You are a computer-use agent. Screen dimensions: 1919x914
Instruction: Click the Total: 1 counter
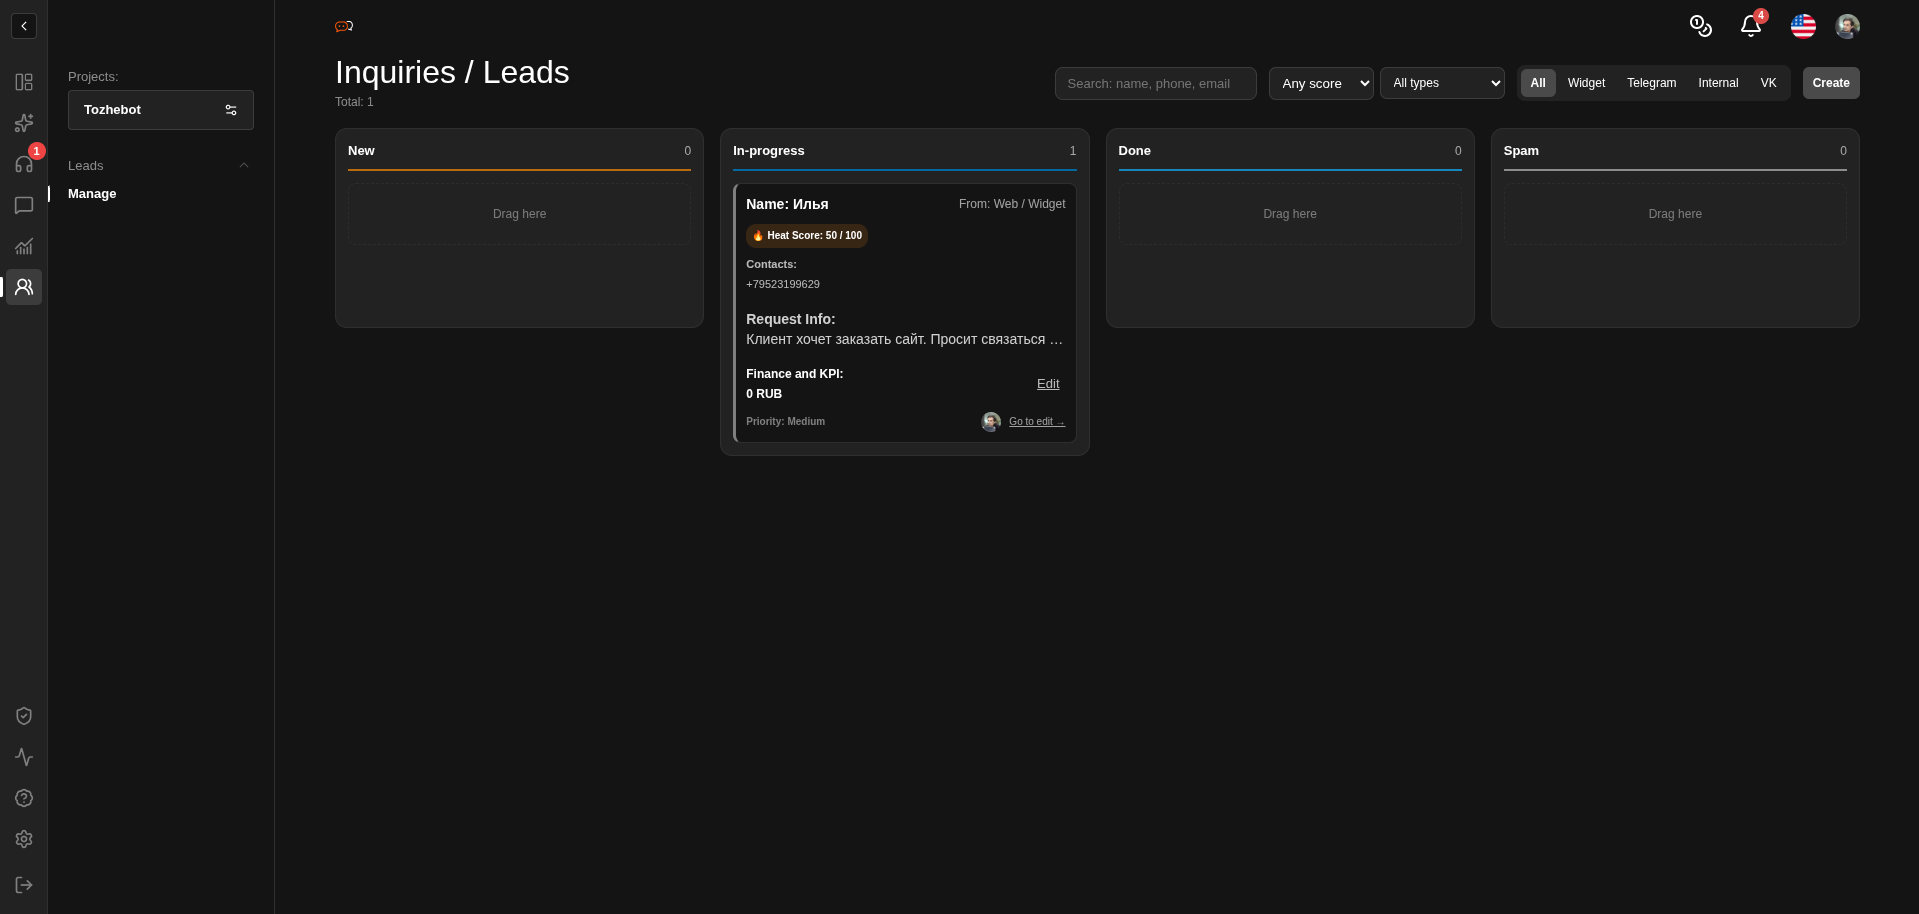point(354,102)
